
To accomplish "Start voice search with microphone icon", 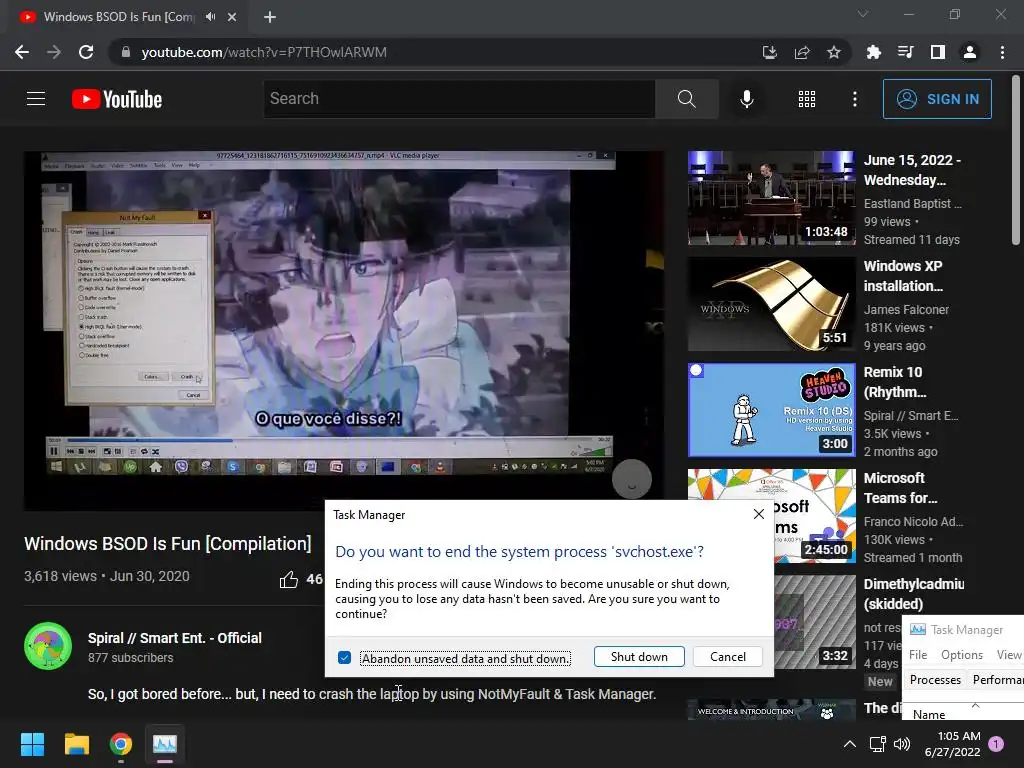I will click(x=746, y=99).
